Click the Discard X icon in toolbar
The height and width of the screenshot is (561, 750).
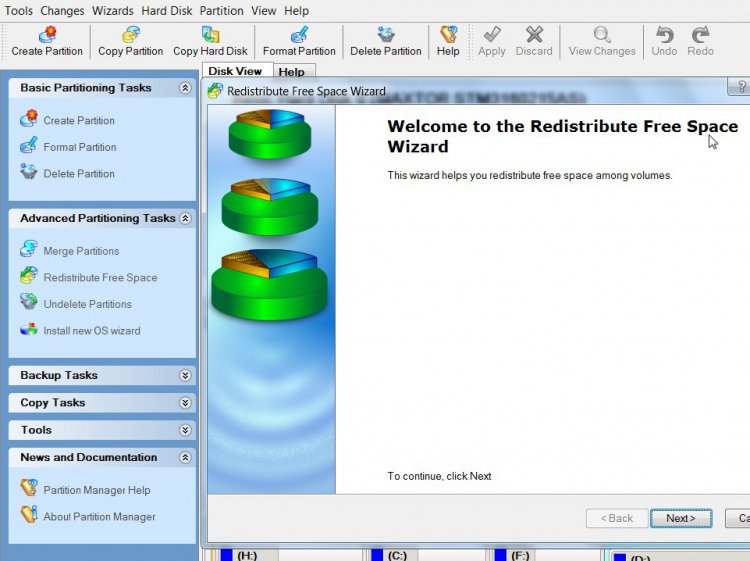[534, 34]
